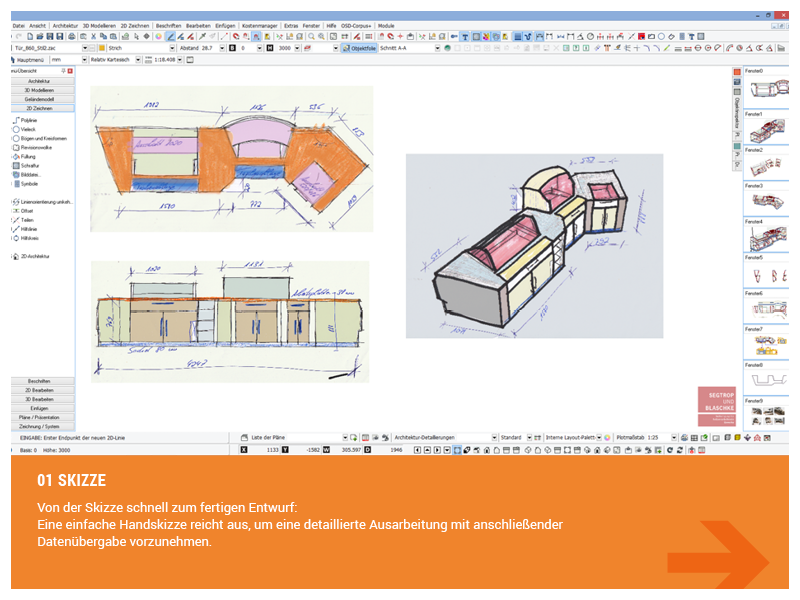Image resolution: width=800 pixels, height=600 pixels.
Task: Toggle the Objektfolie button
Action: [360, 48]
